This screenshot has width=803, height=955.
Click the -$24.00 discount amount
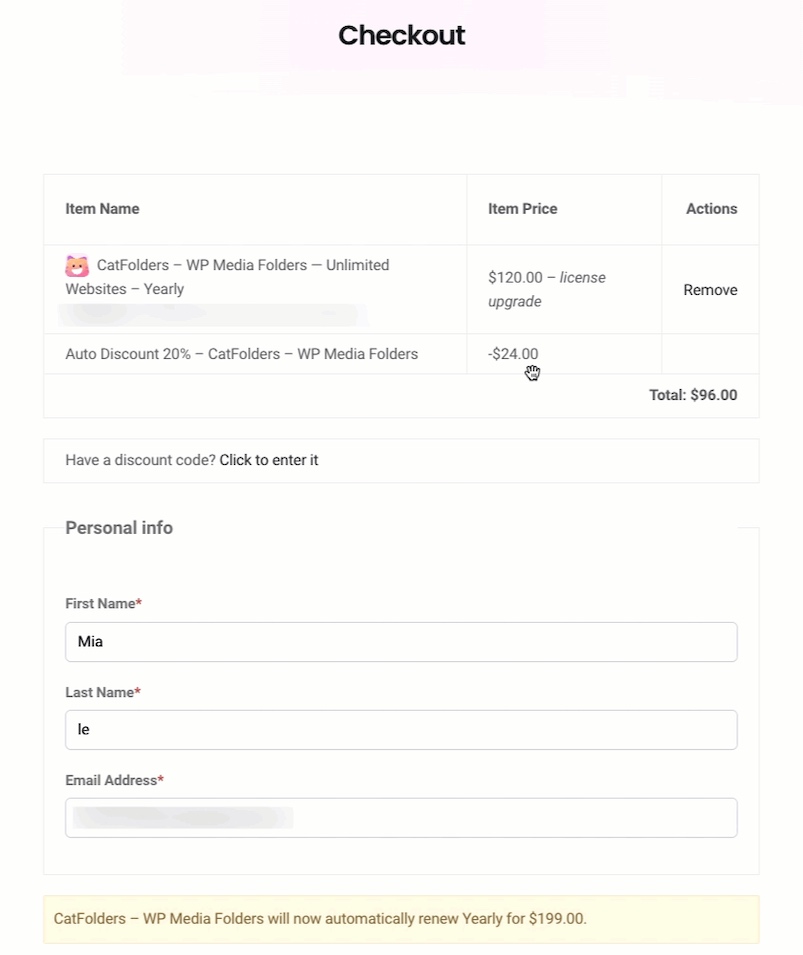513,354
